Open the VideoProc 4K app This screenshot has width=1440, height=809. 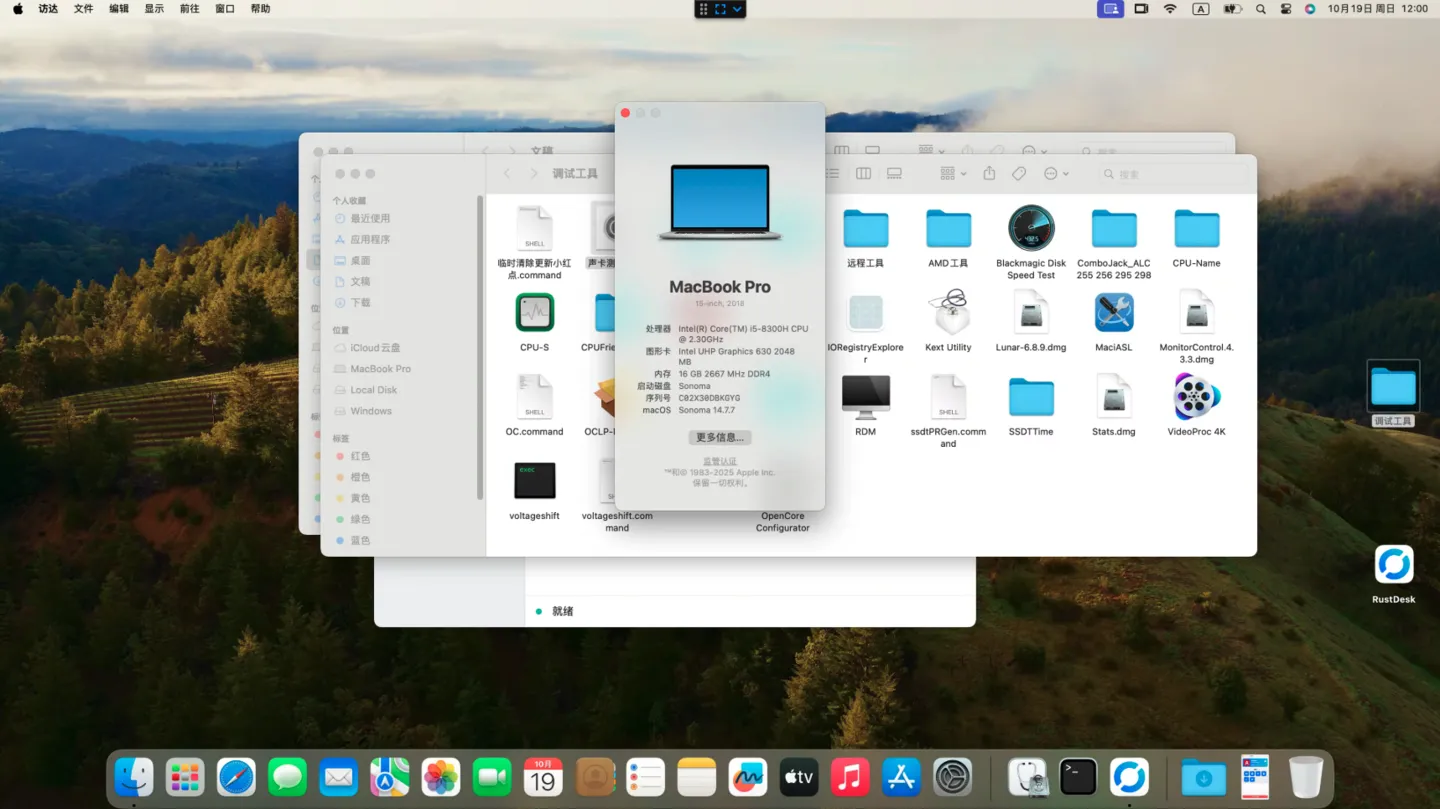click(x=1196, y=398)
